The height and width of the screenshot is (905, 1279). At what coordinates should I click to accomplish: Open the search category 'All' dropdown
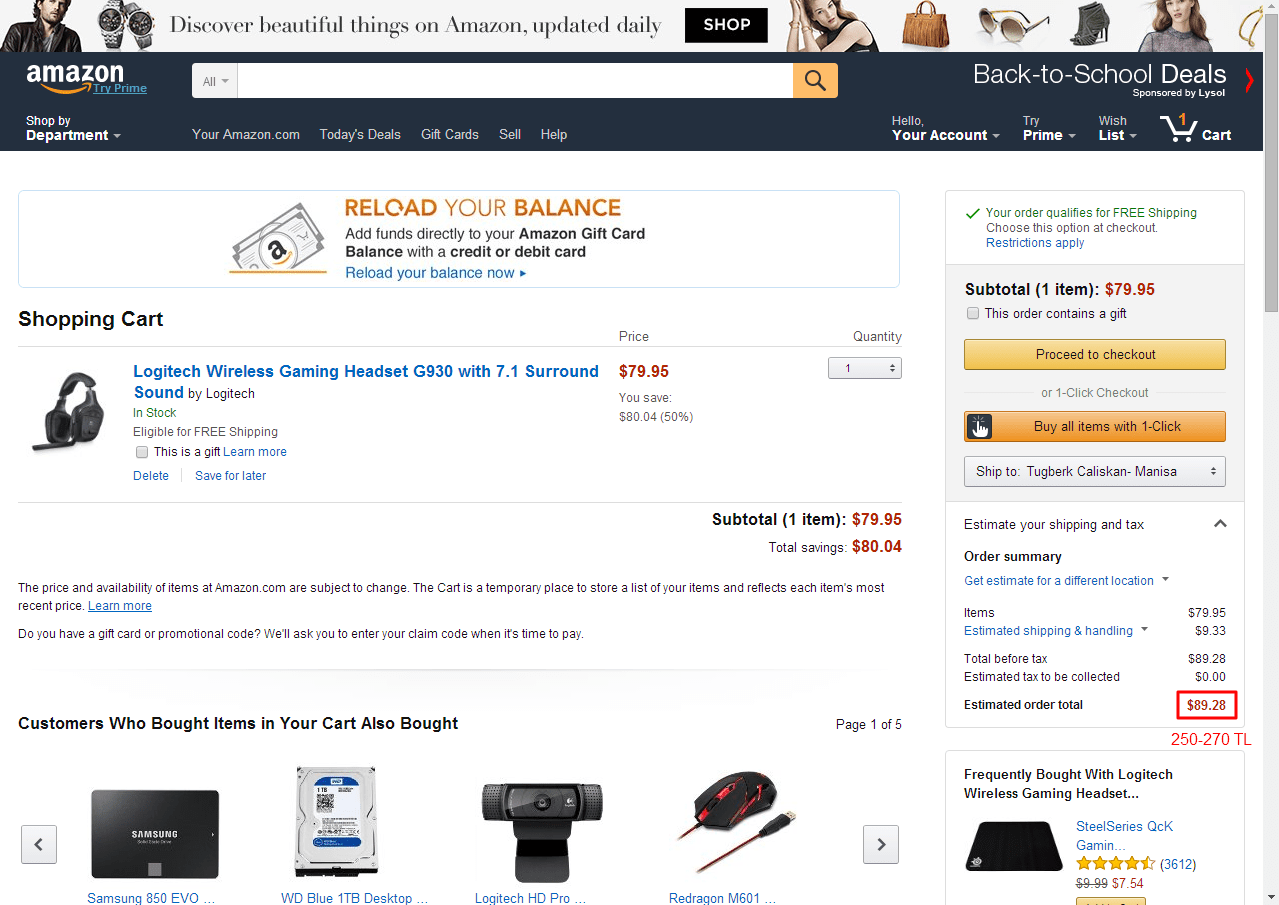[x=215, y=81]
